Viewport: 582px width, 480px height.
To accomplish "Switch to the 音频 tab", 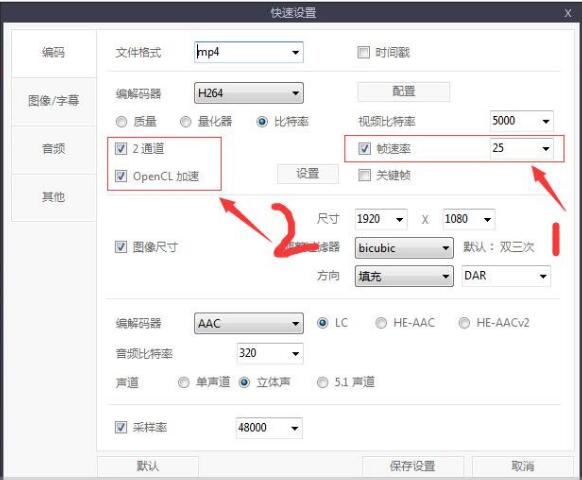I will click(x=53, y=148).
